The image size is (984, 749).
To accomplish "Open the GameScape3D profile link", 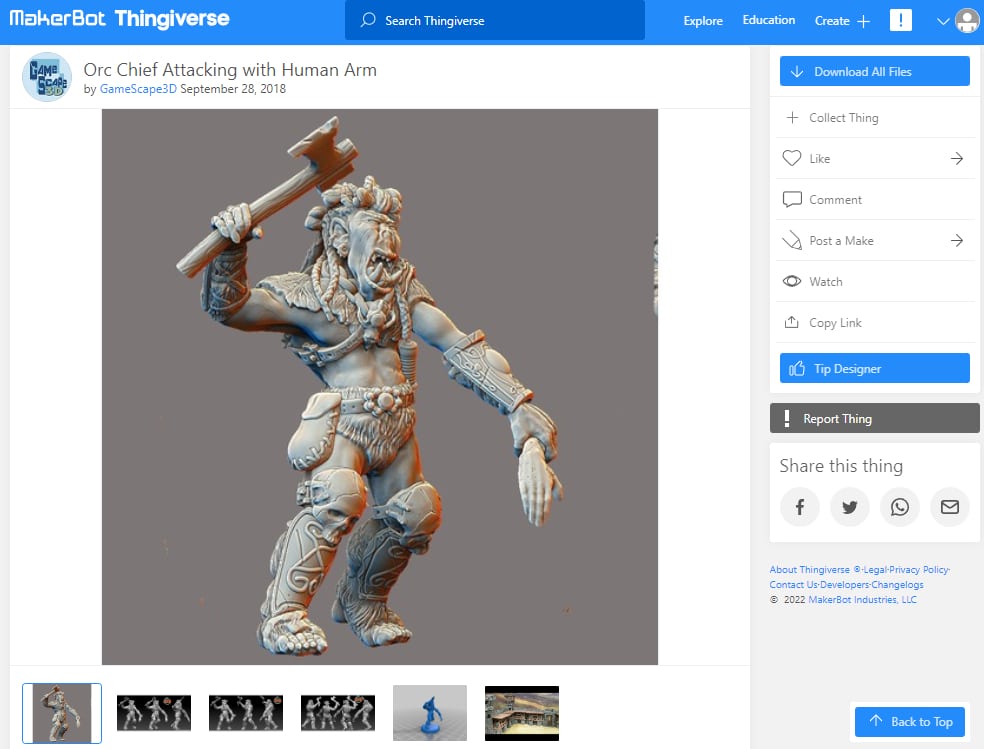I will (x=138, y=89).
